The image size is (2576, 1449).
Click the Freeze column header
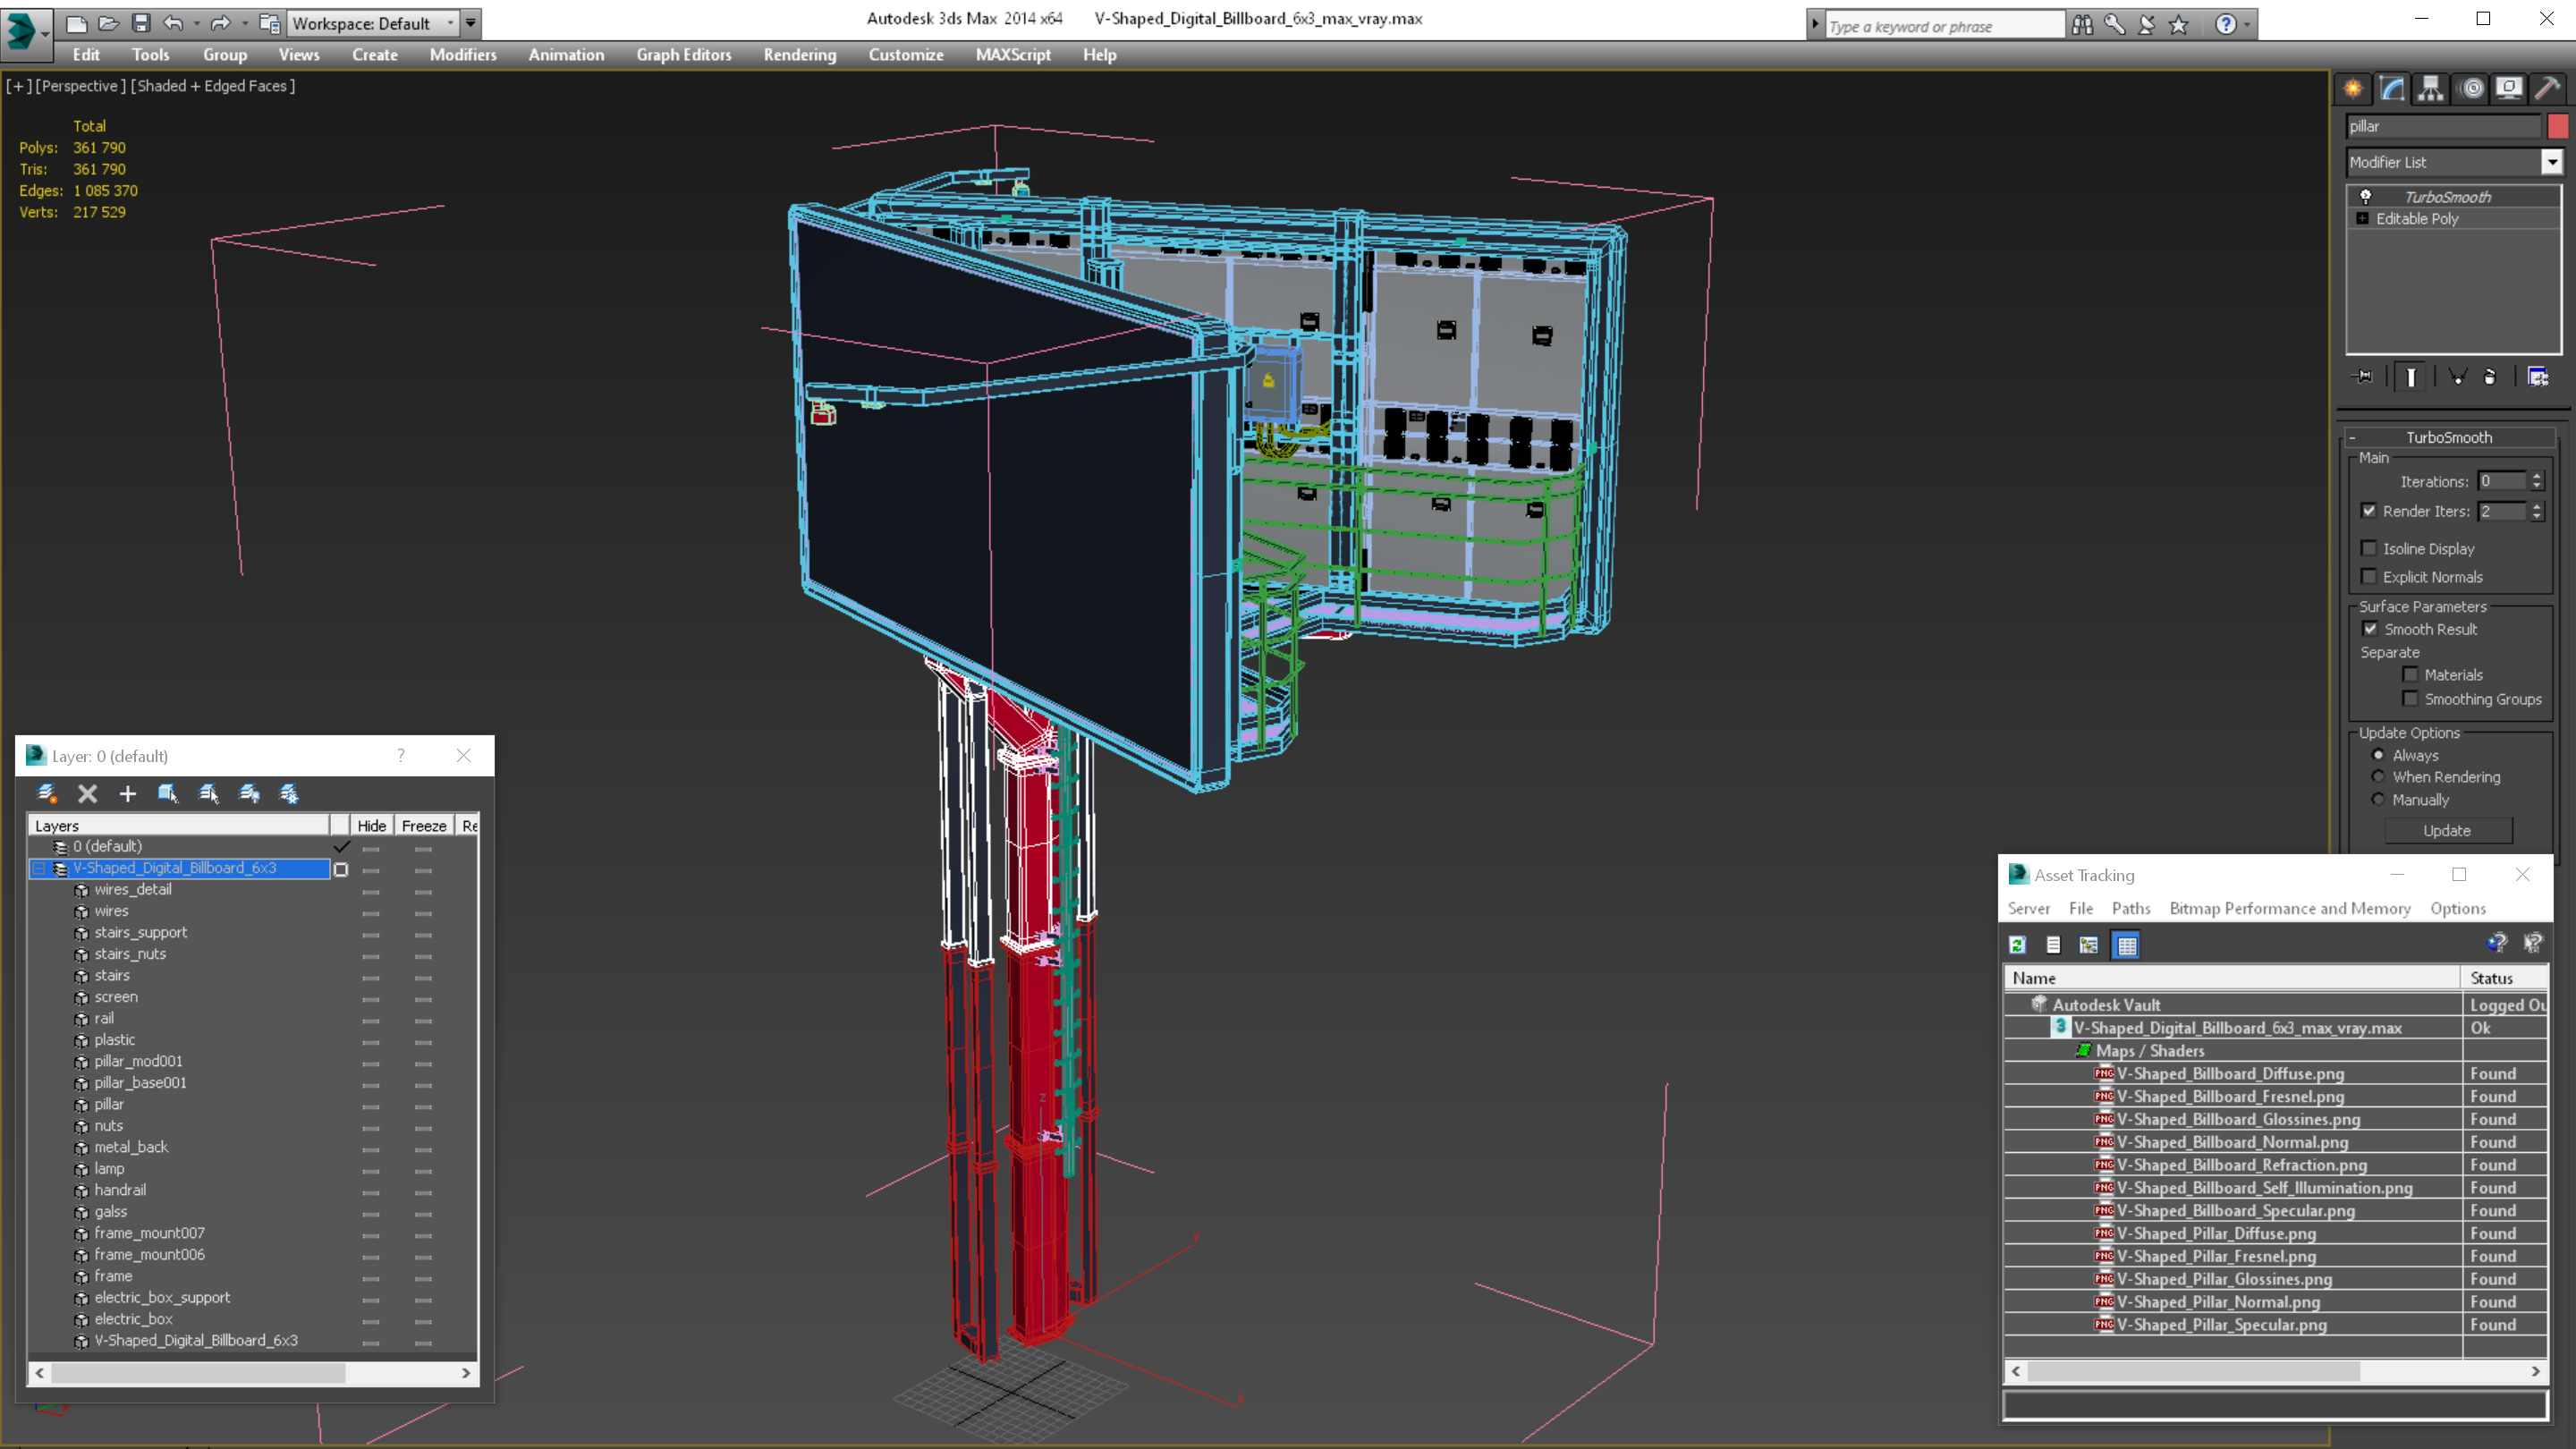coord(424,825)
